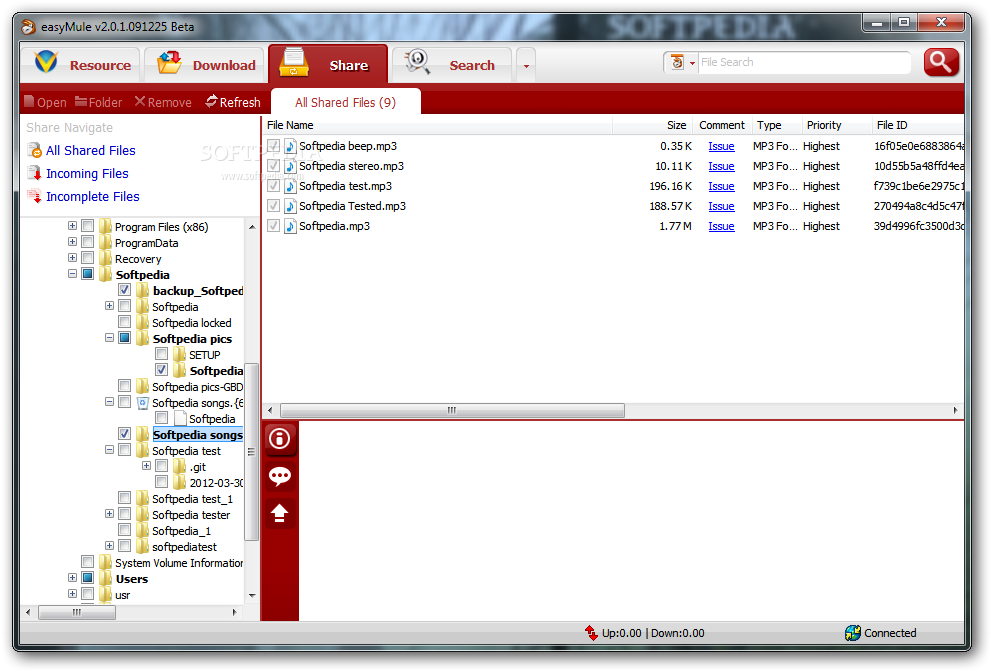Viewport: 992px width, 672px height.
Task: Click the file list horizontal scrollbar thumb
Action: 452,410
